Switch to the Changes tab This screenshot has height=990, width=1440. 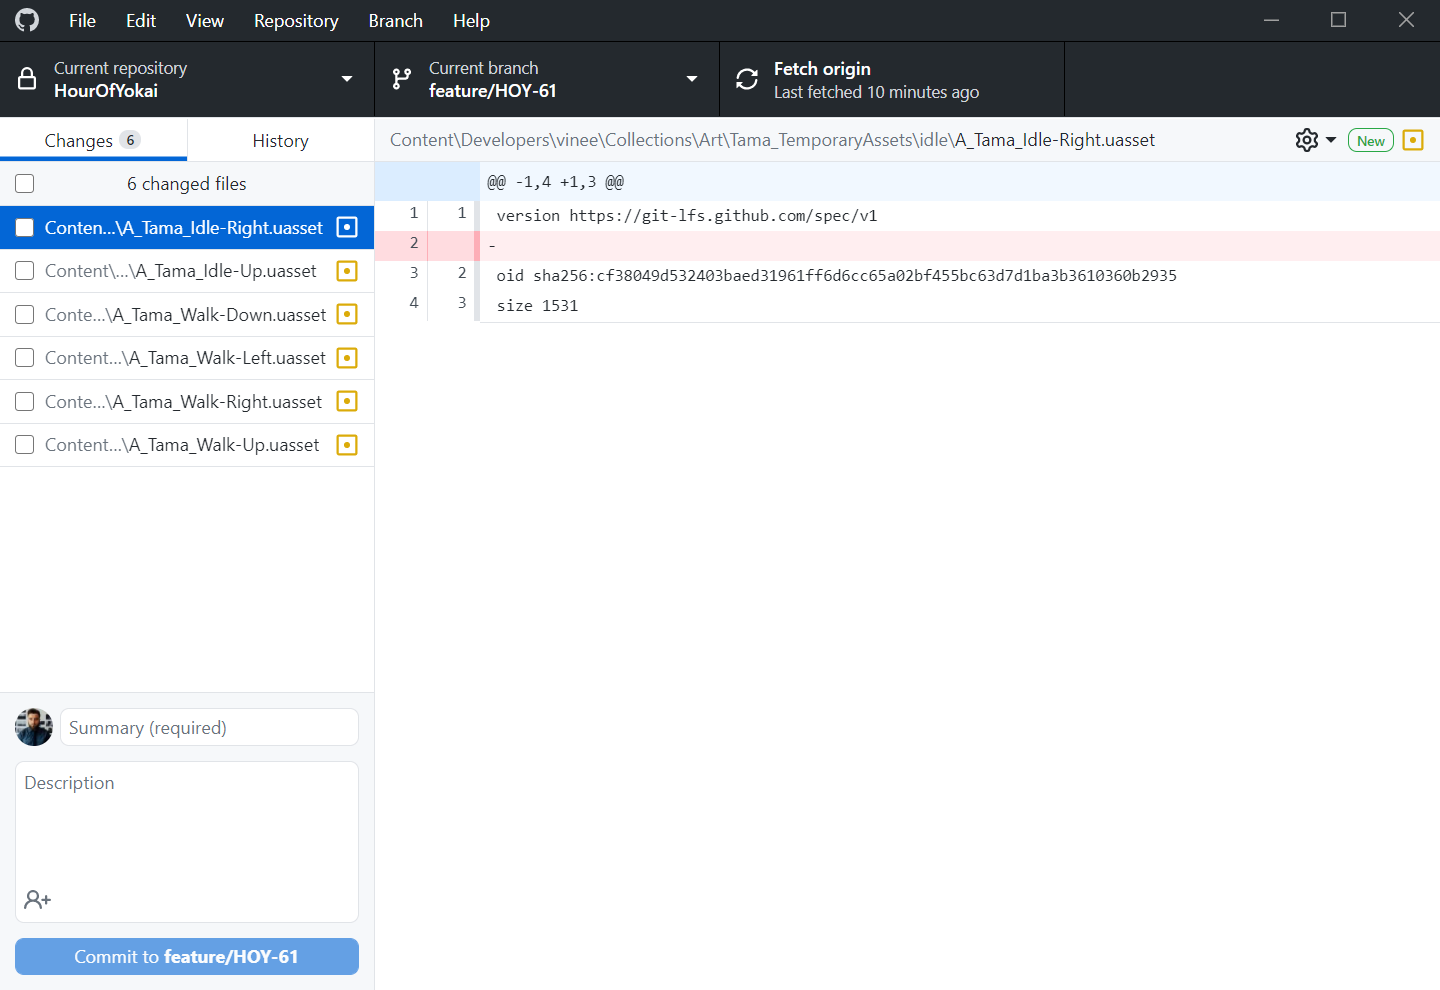tap(93, 140)
